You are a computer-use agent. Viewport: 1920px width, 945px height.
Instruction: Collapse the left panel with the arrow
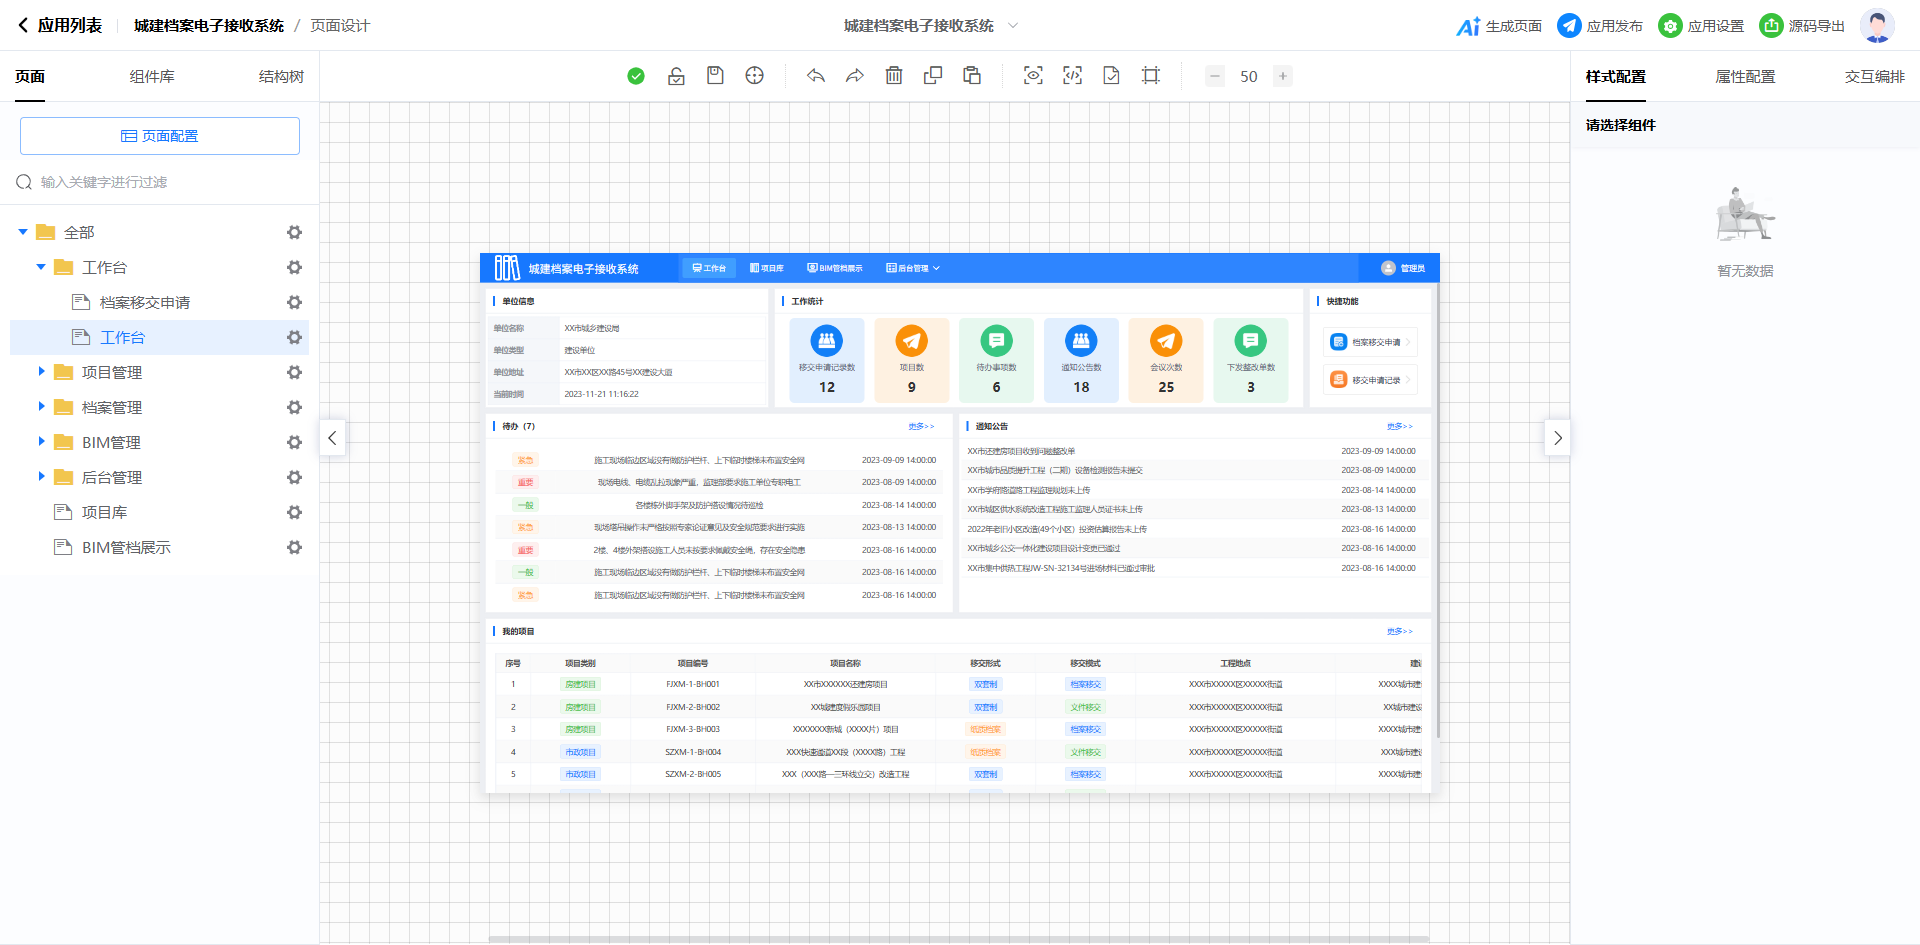pos(333,438)
